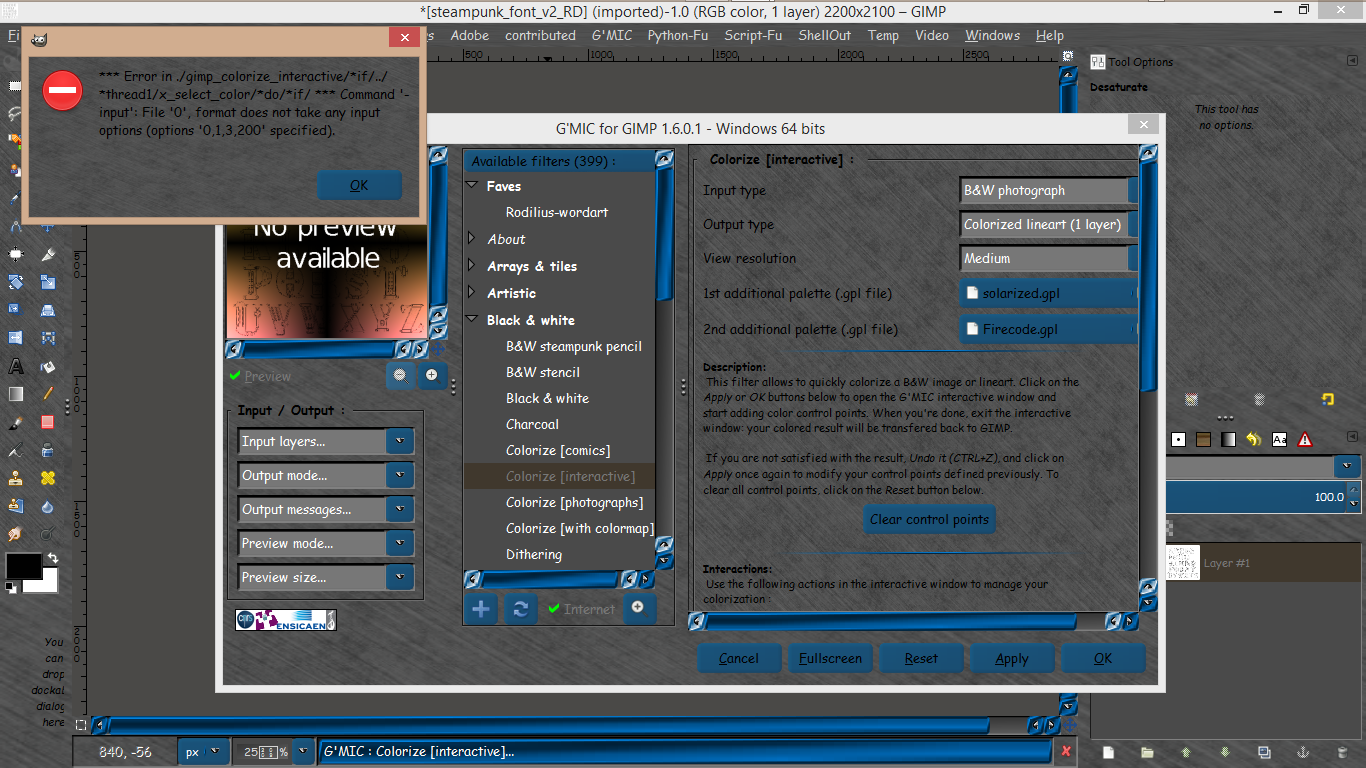
Task: Open the px unit selector in status bar
Action: 203,752
